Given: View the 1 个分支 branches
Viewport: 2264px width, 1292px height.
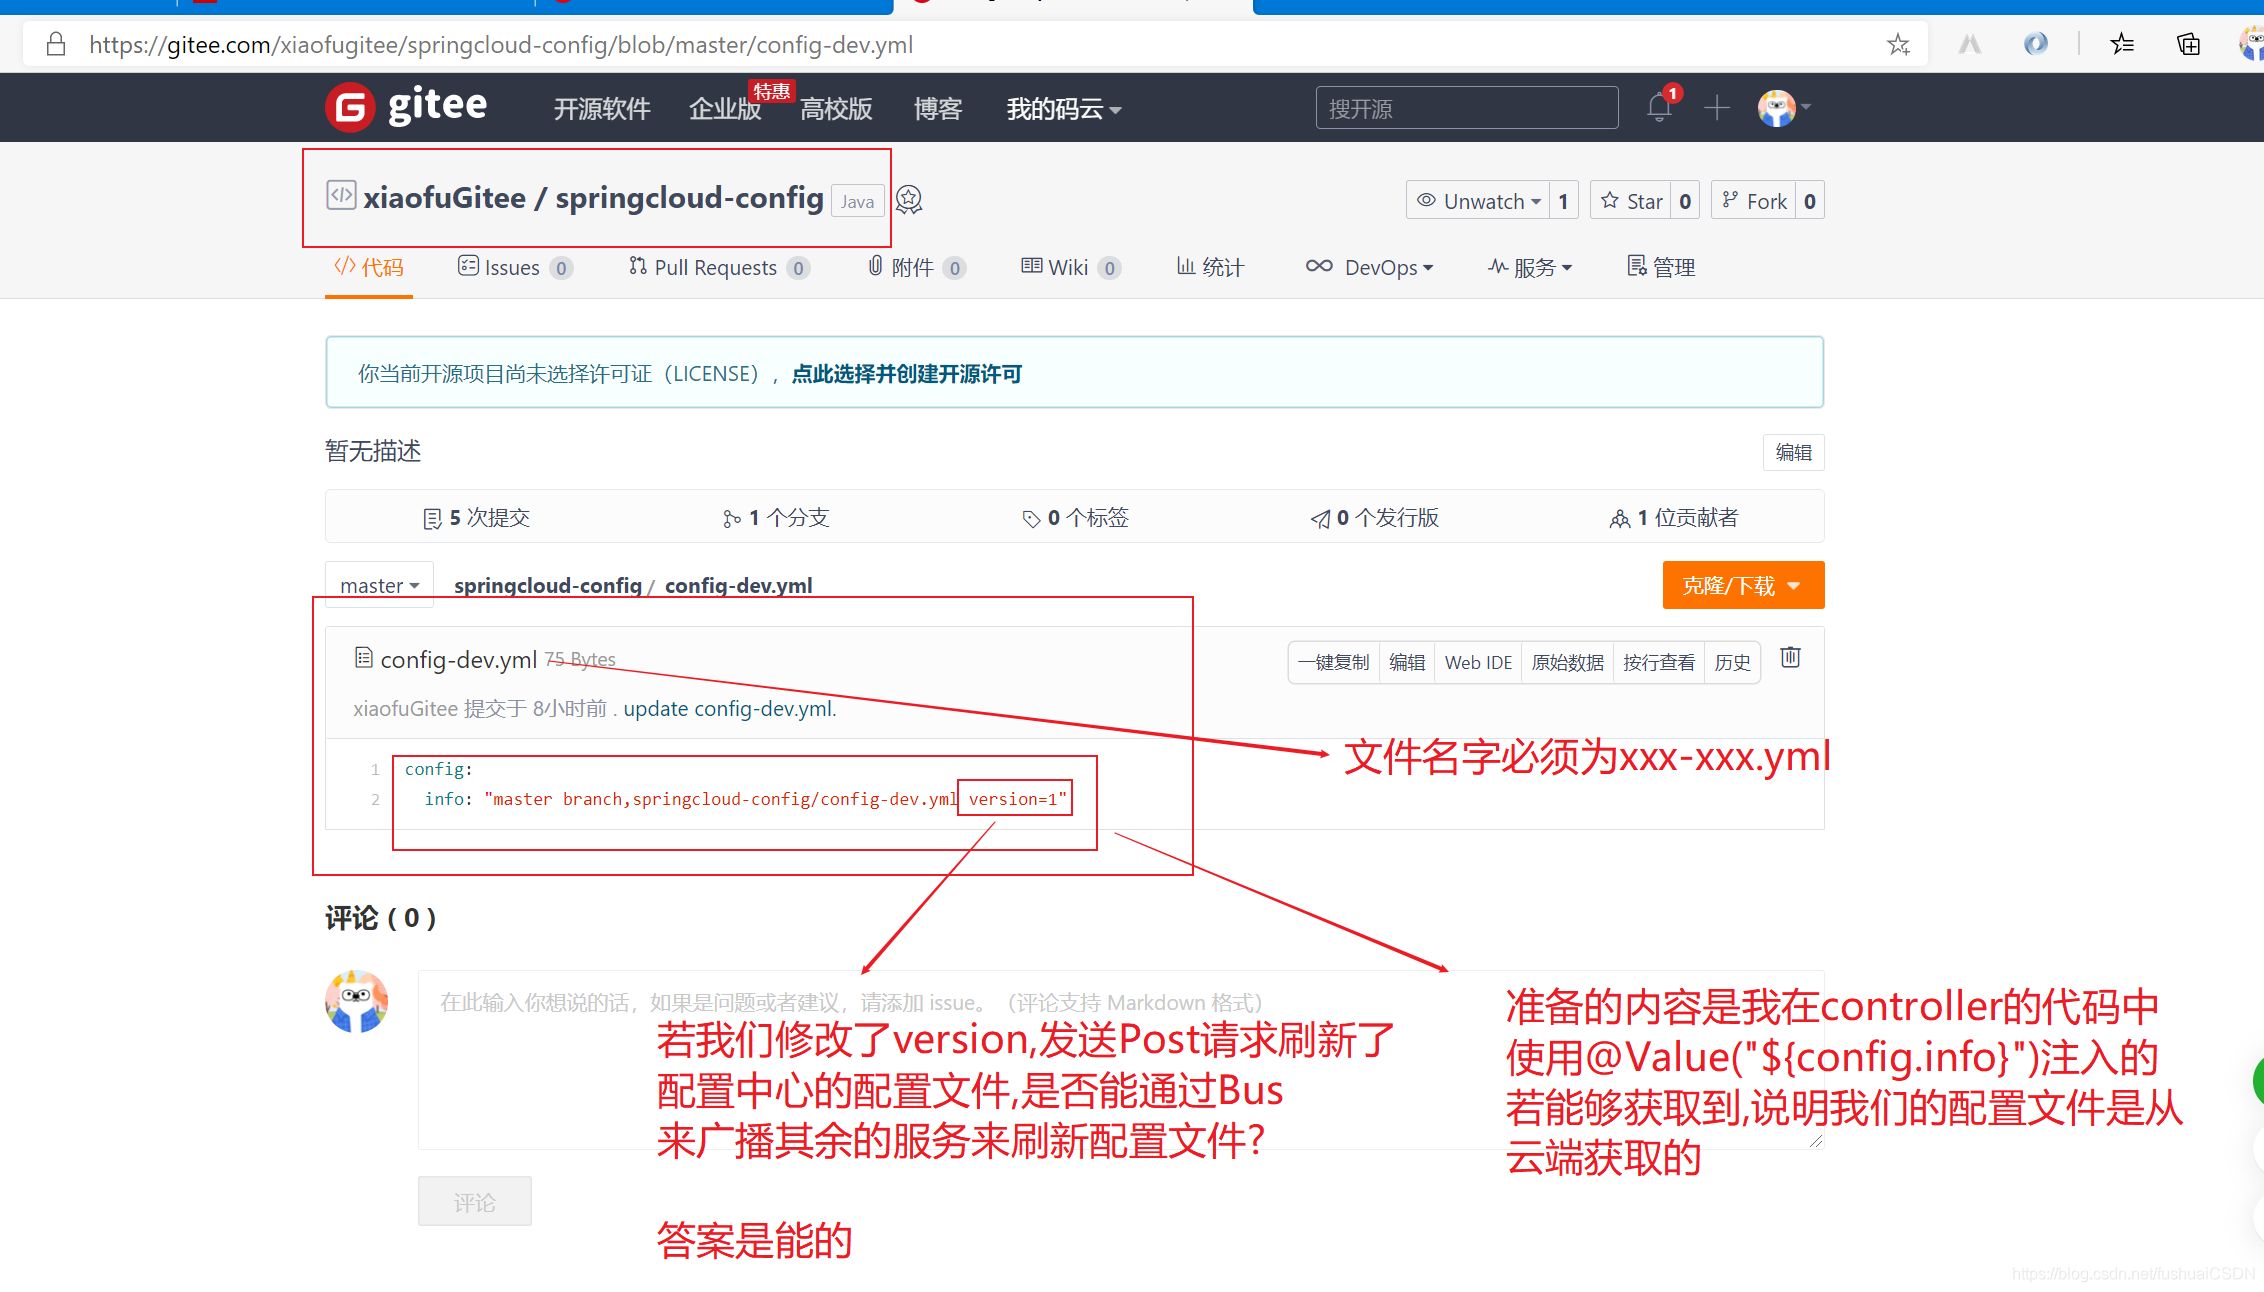Looking at the screenshot, I should tap(776, 518).
